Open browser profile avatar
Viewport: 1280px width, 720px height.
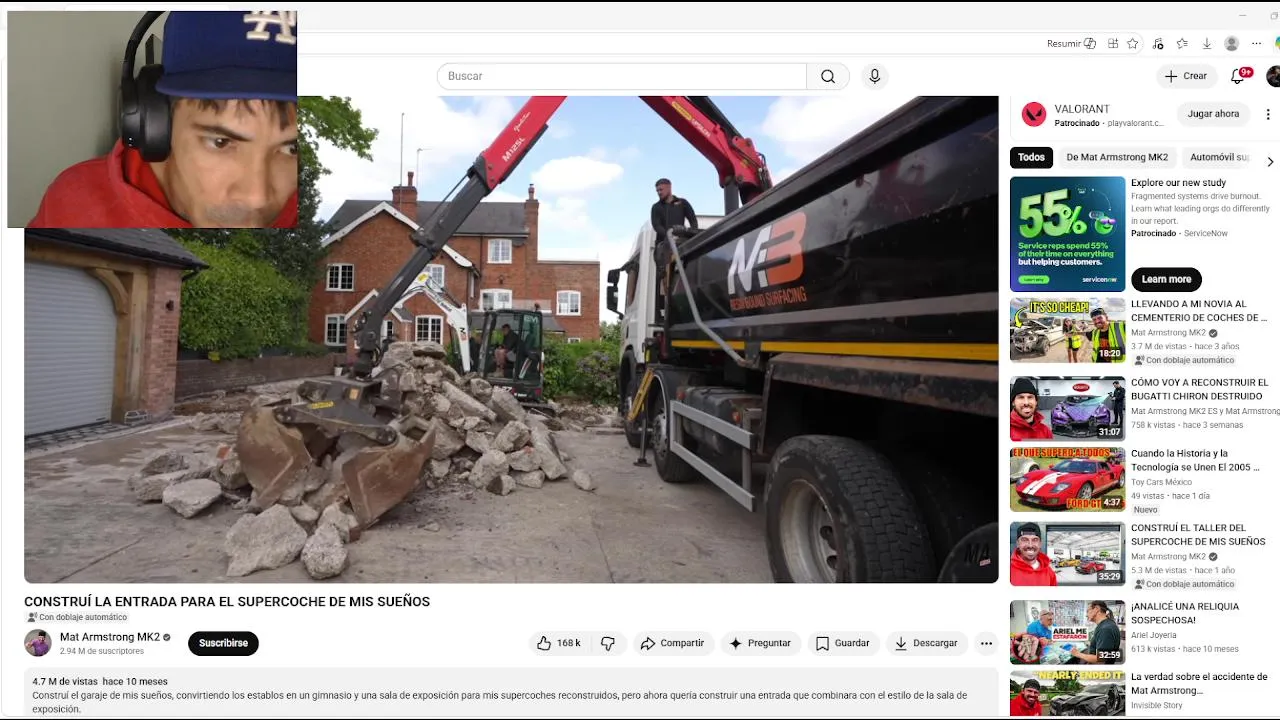[1232, 44]
